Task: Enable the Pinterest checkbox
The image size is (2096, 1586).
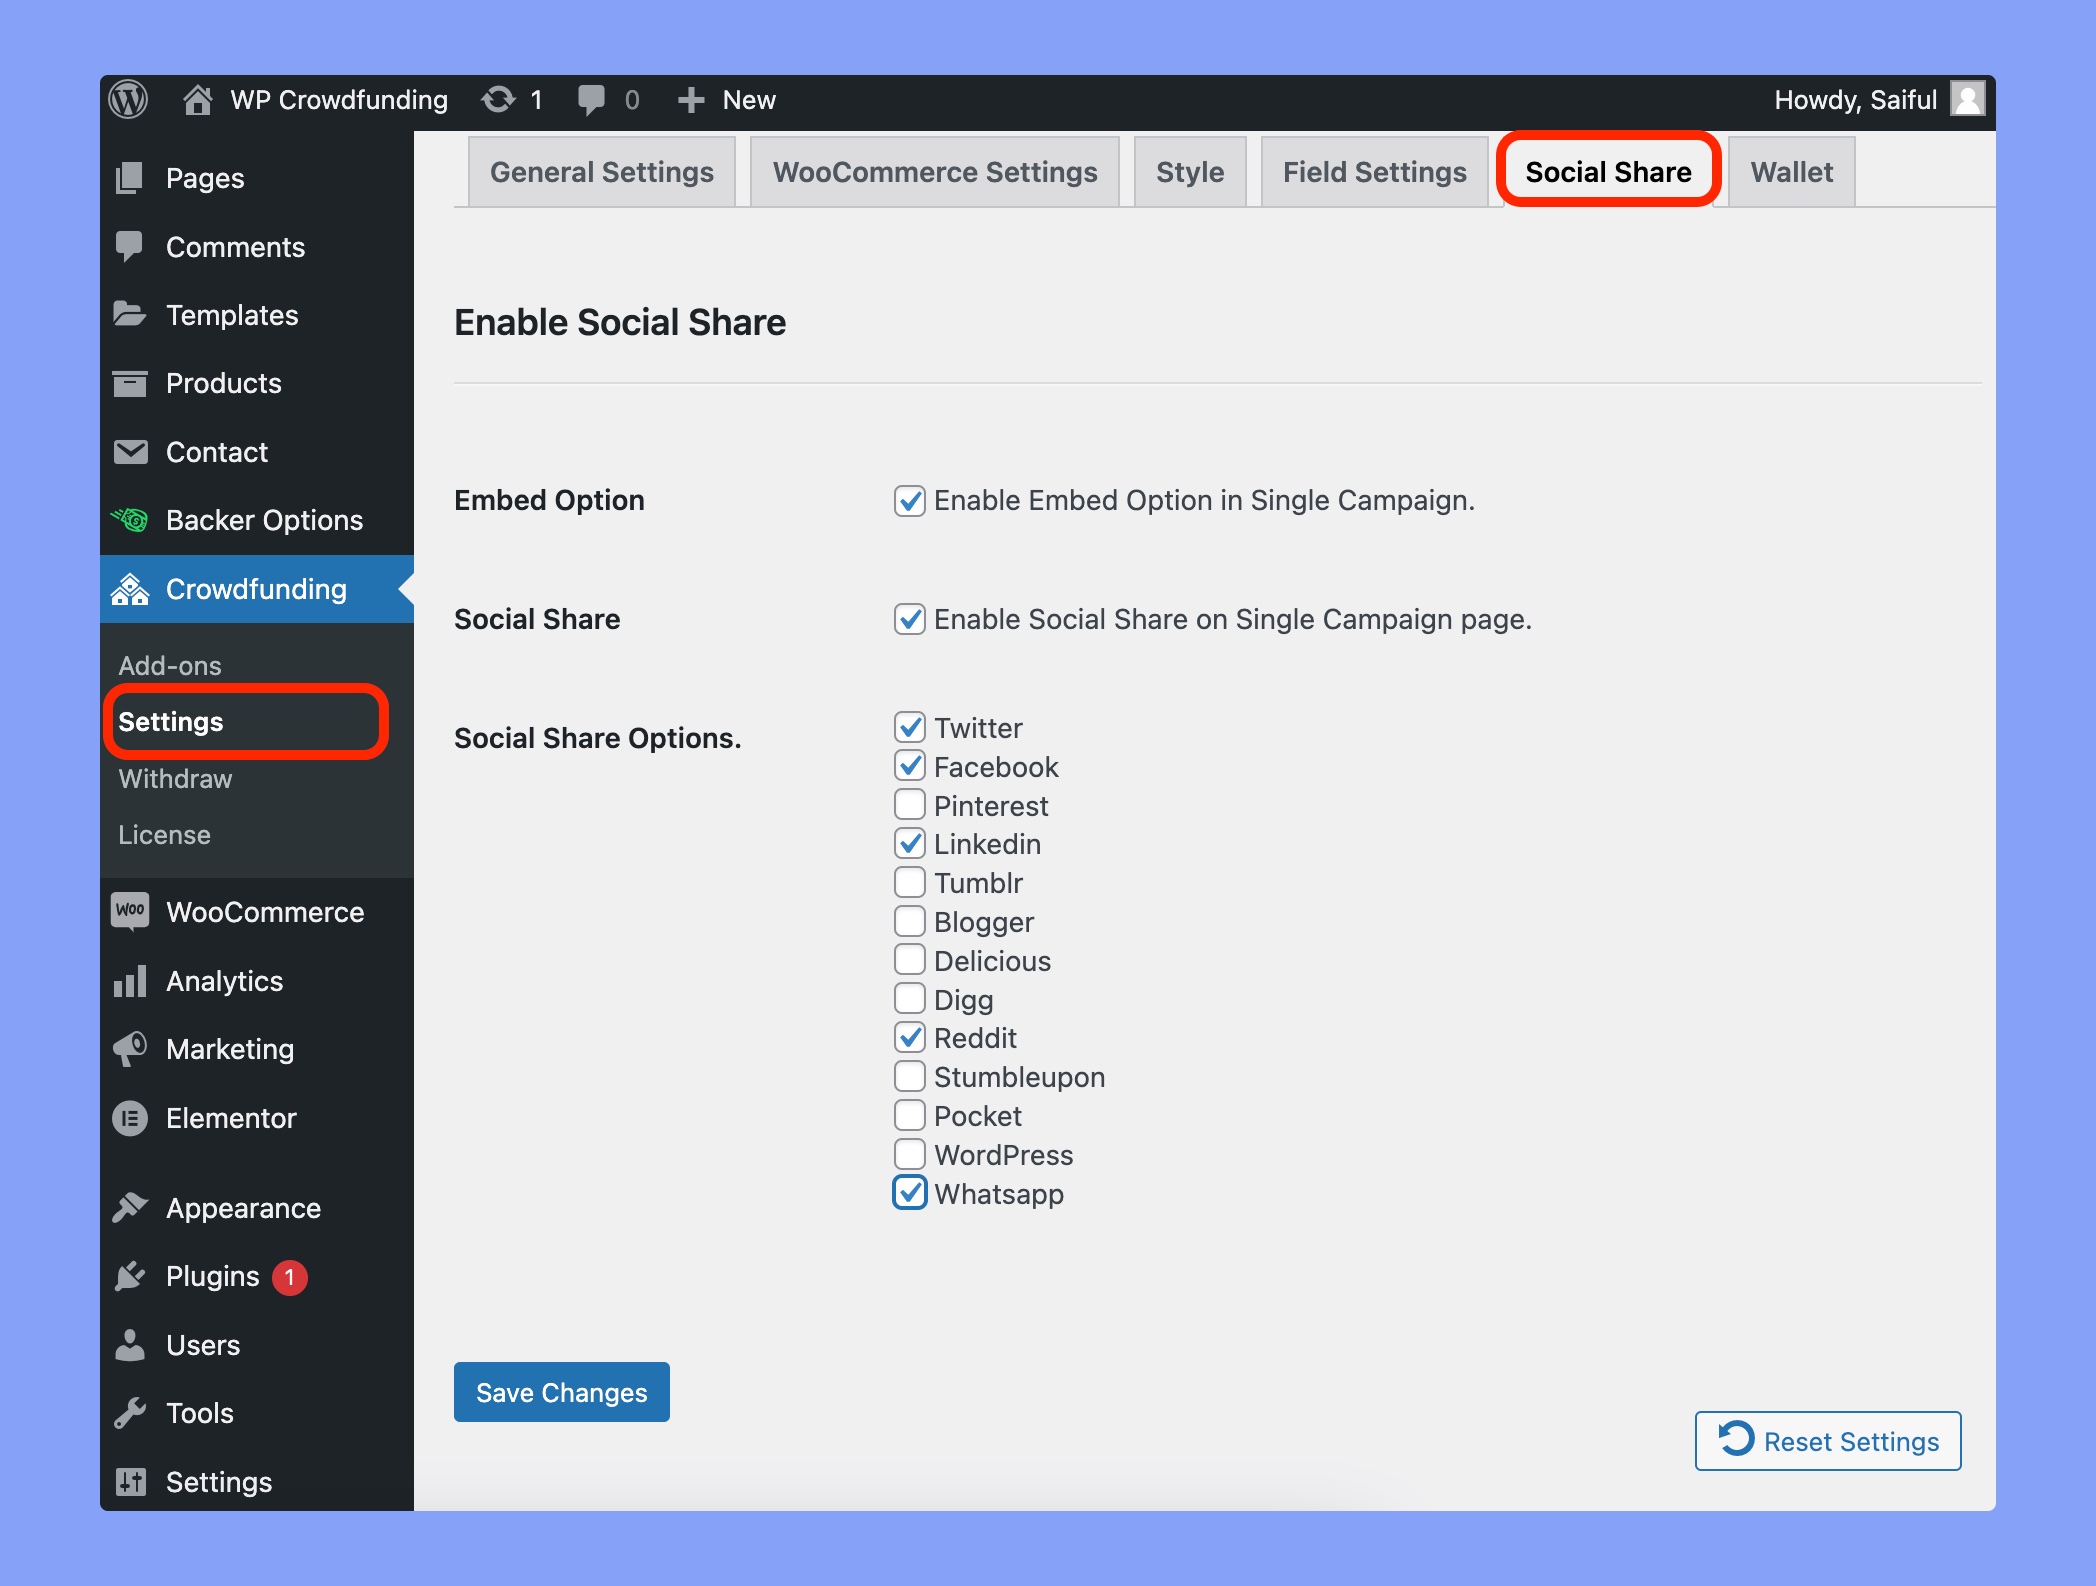Action: pos(909,804)
